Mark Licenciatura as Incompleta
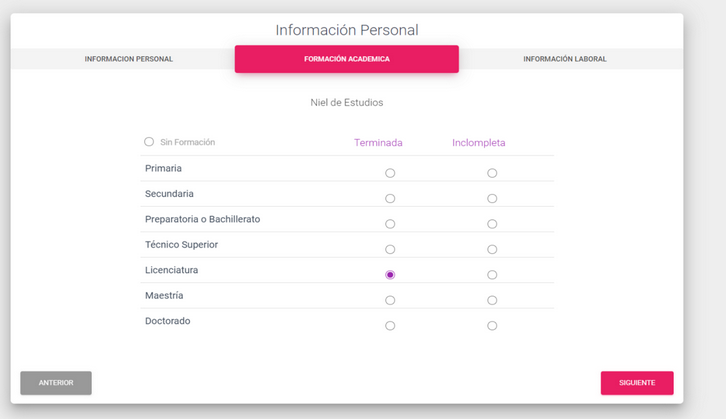The width and height of the screenshot is (726, 419). (x=492, y=275)
